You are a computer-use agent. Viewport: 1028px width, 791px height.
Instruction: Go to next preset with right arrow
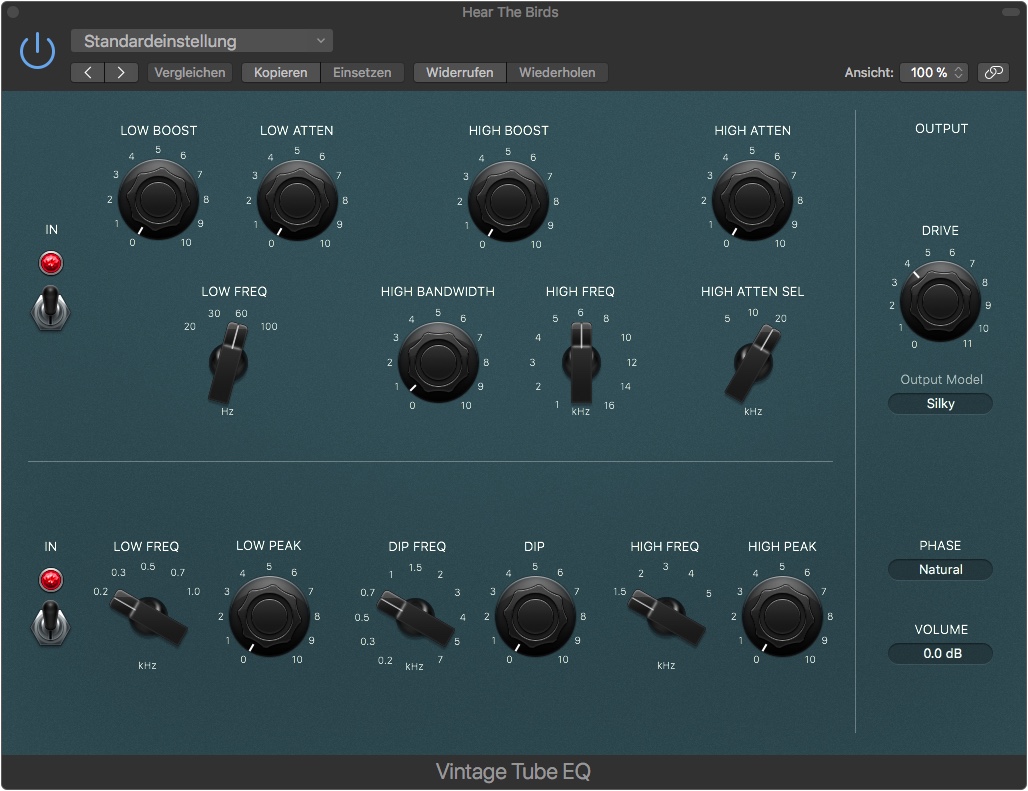[x=121, y=73]
